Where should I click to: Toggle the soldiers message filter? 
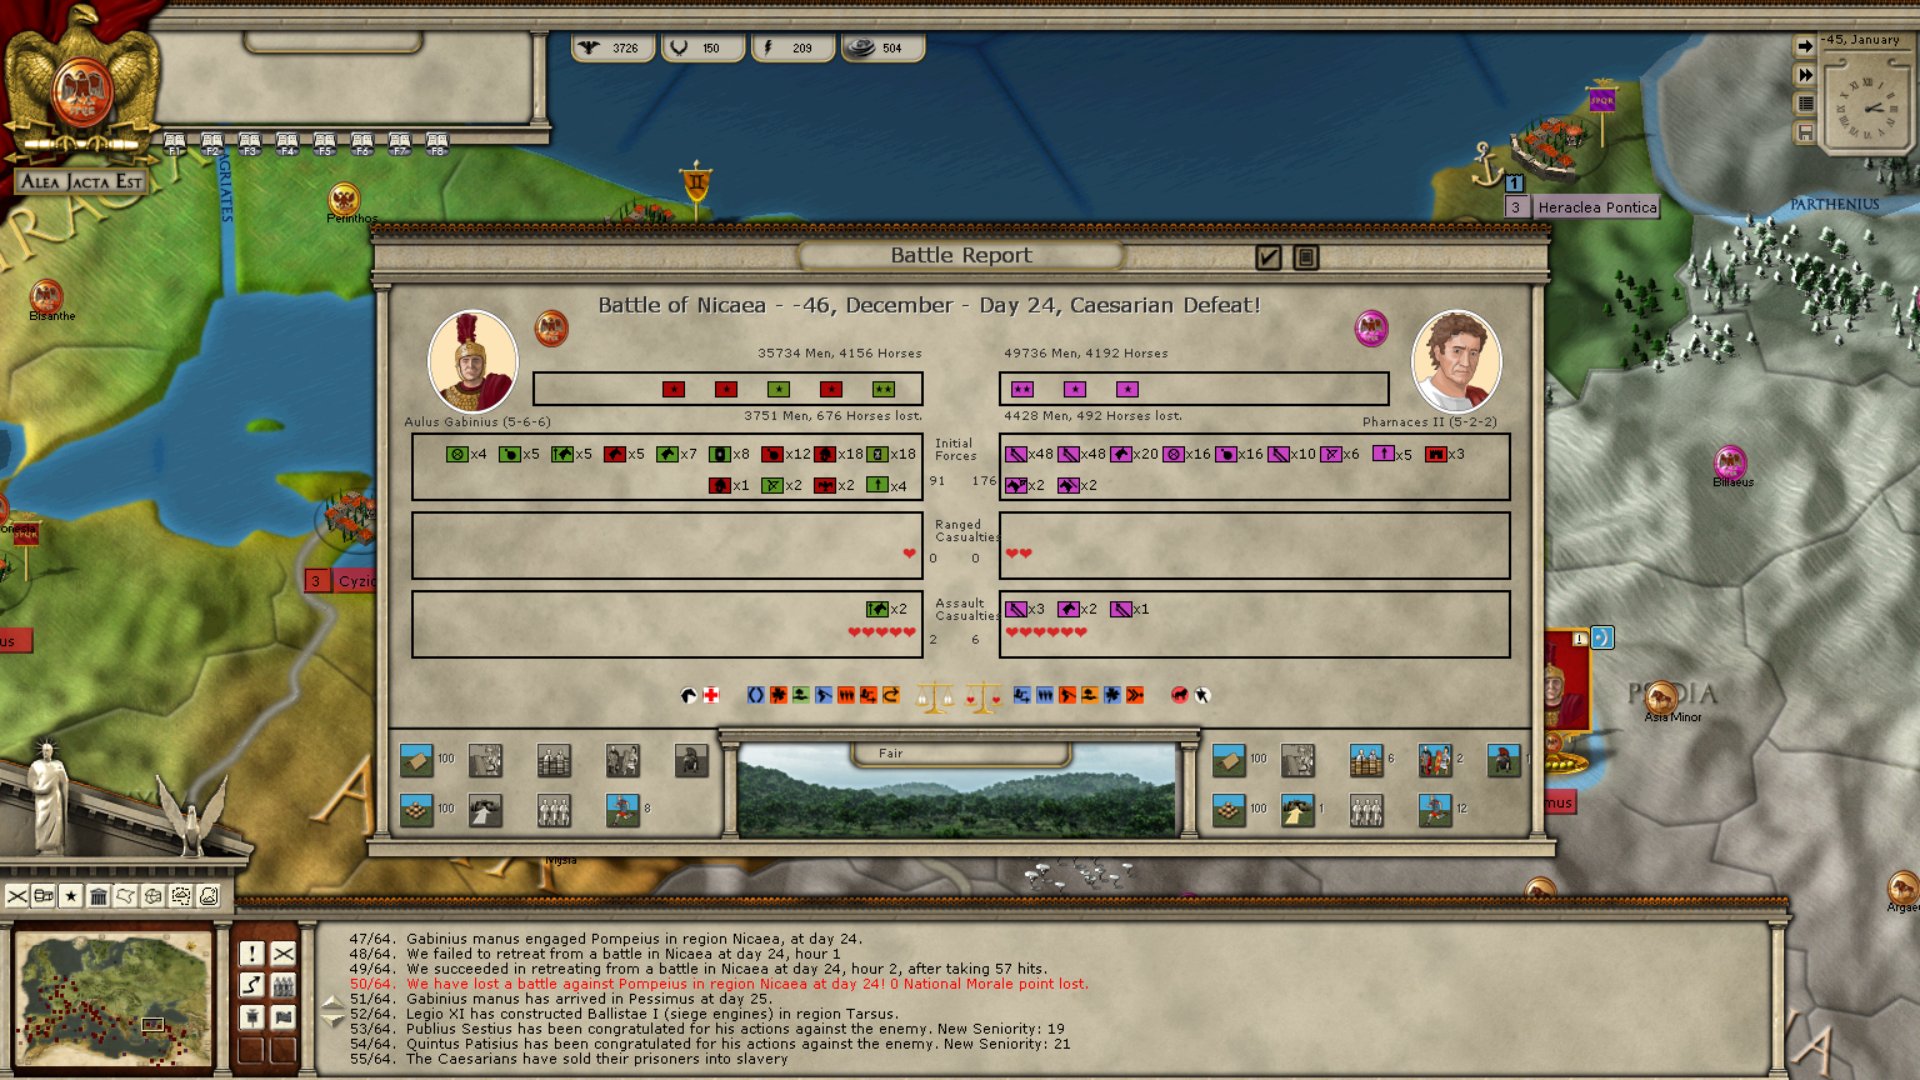coord(284,986)
